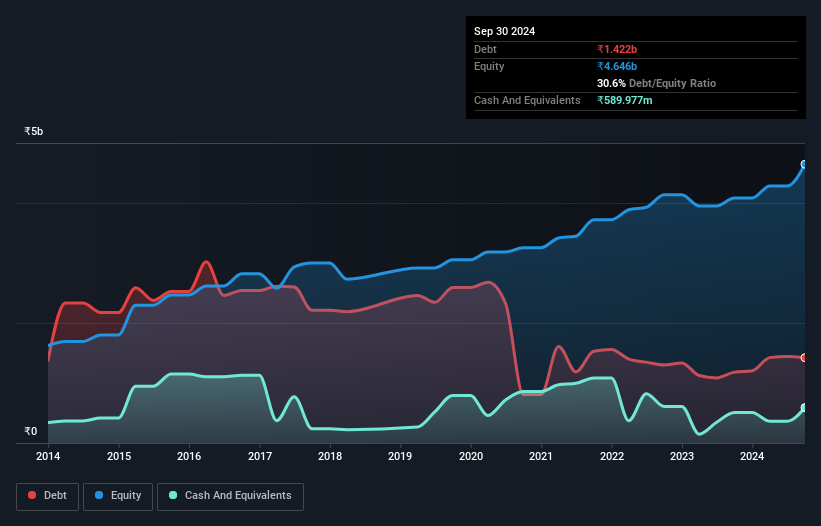The image size is (821, 526).
Task: Click the Sep 30 2024 tooltip date
Action: click(504, 31)
